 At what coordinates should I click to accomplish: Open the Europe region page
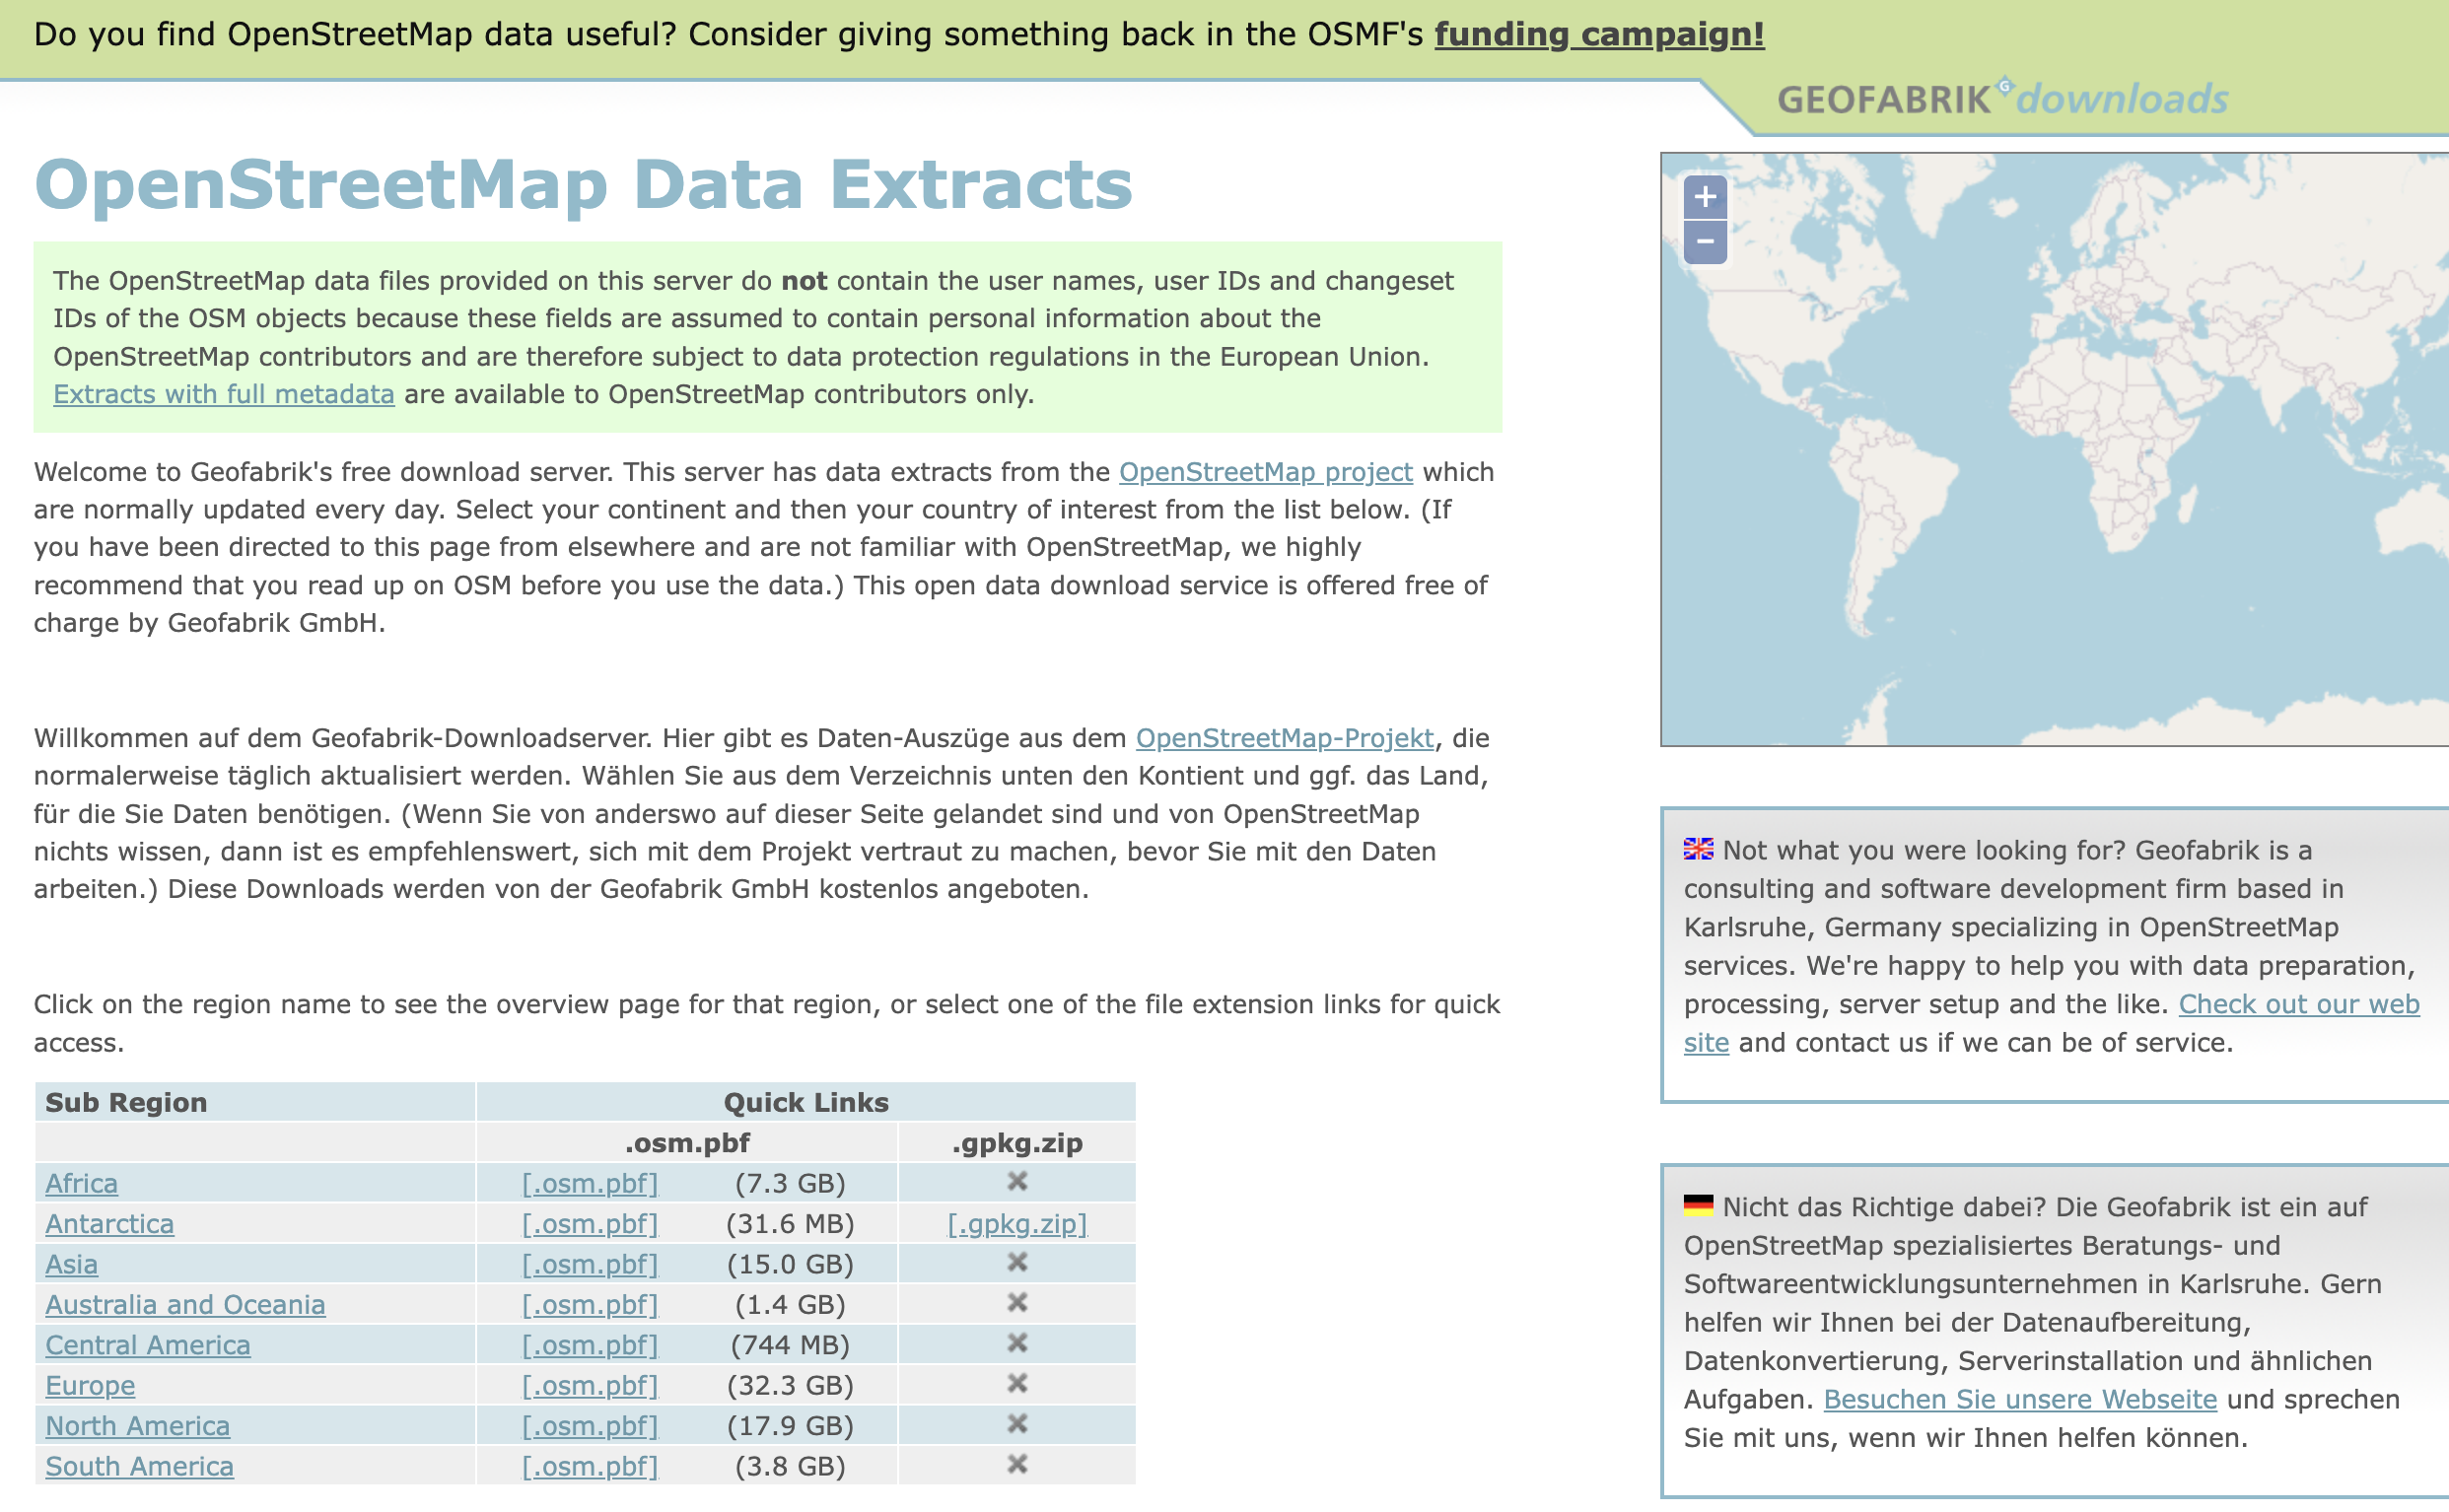tap(90, 1386)
